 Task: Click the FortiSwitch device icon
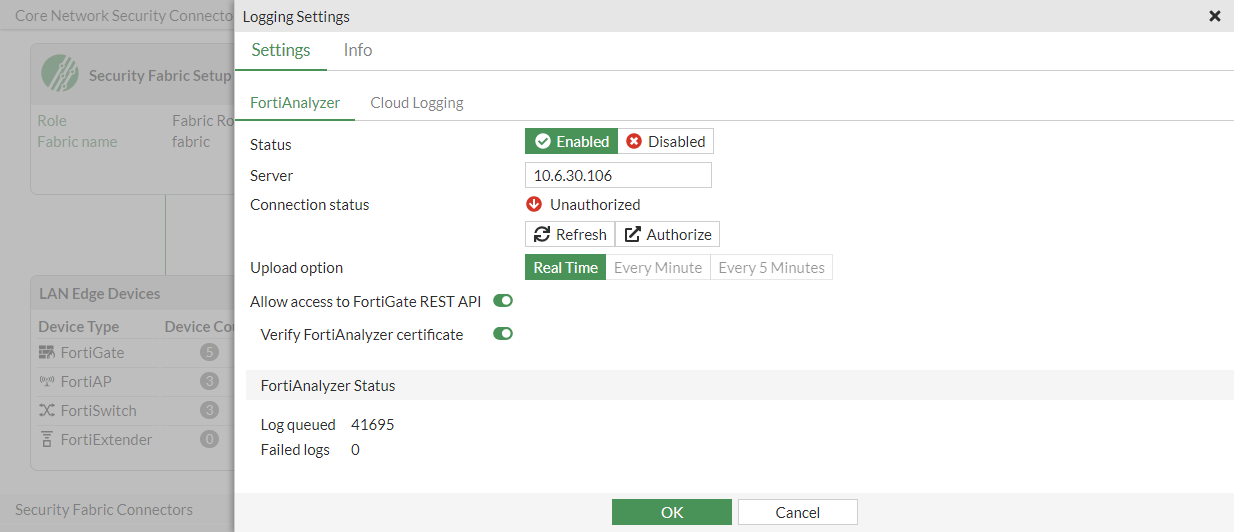[46, 411]
